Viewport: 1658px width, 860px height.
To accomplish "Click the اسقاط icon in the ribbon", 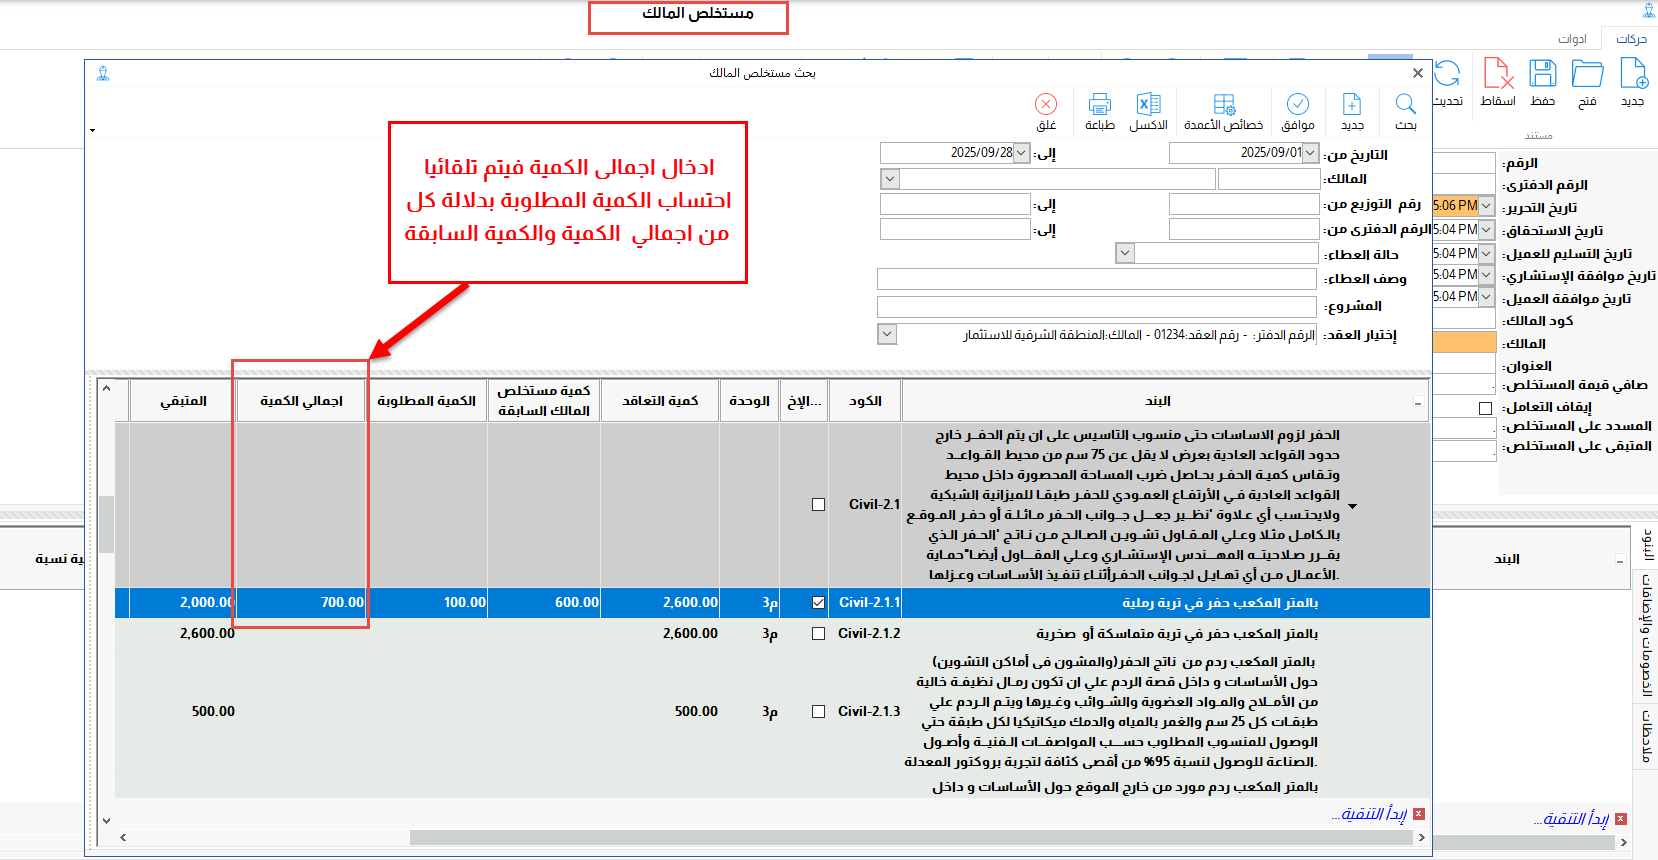I will 1497,75.
